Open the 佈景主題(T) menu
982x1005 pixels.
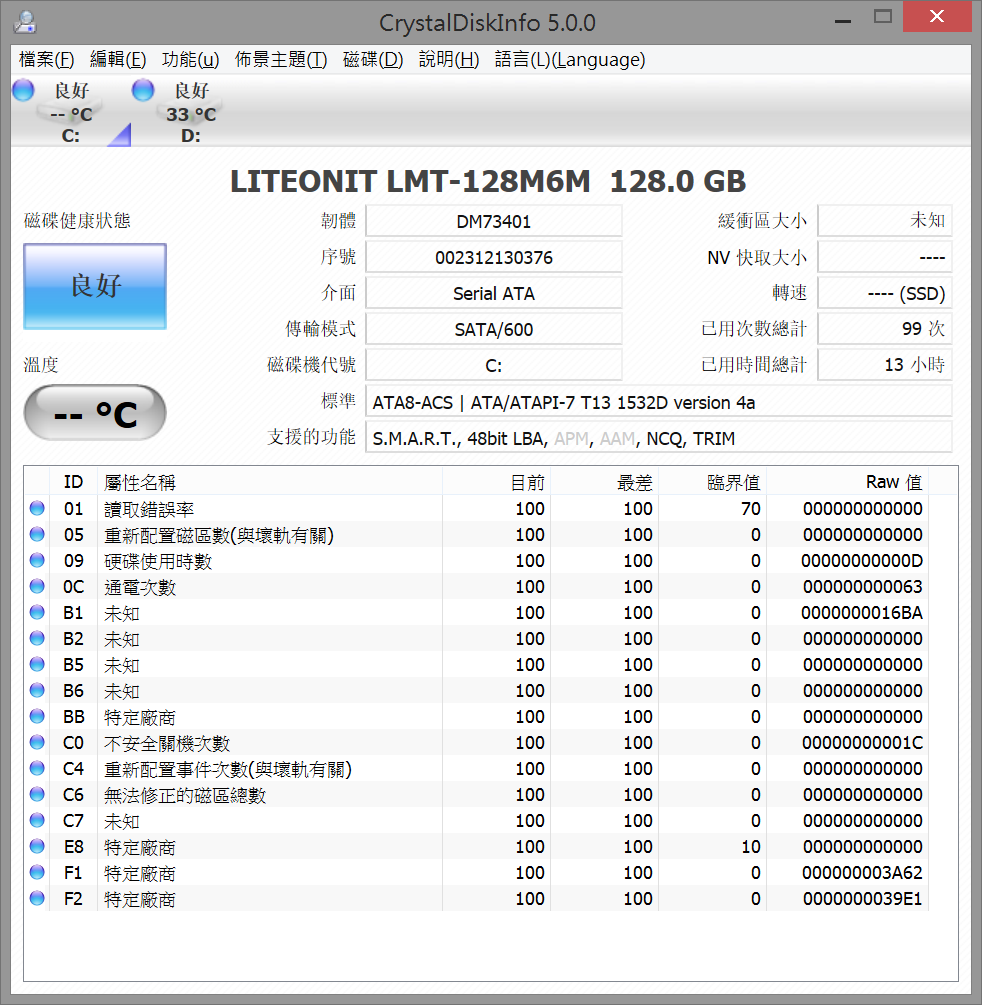281,60
